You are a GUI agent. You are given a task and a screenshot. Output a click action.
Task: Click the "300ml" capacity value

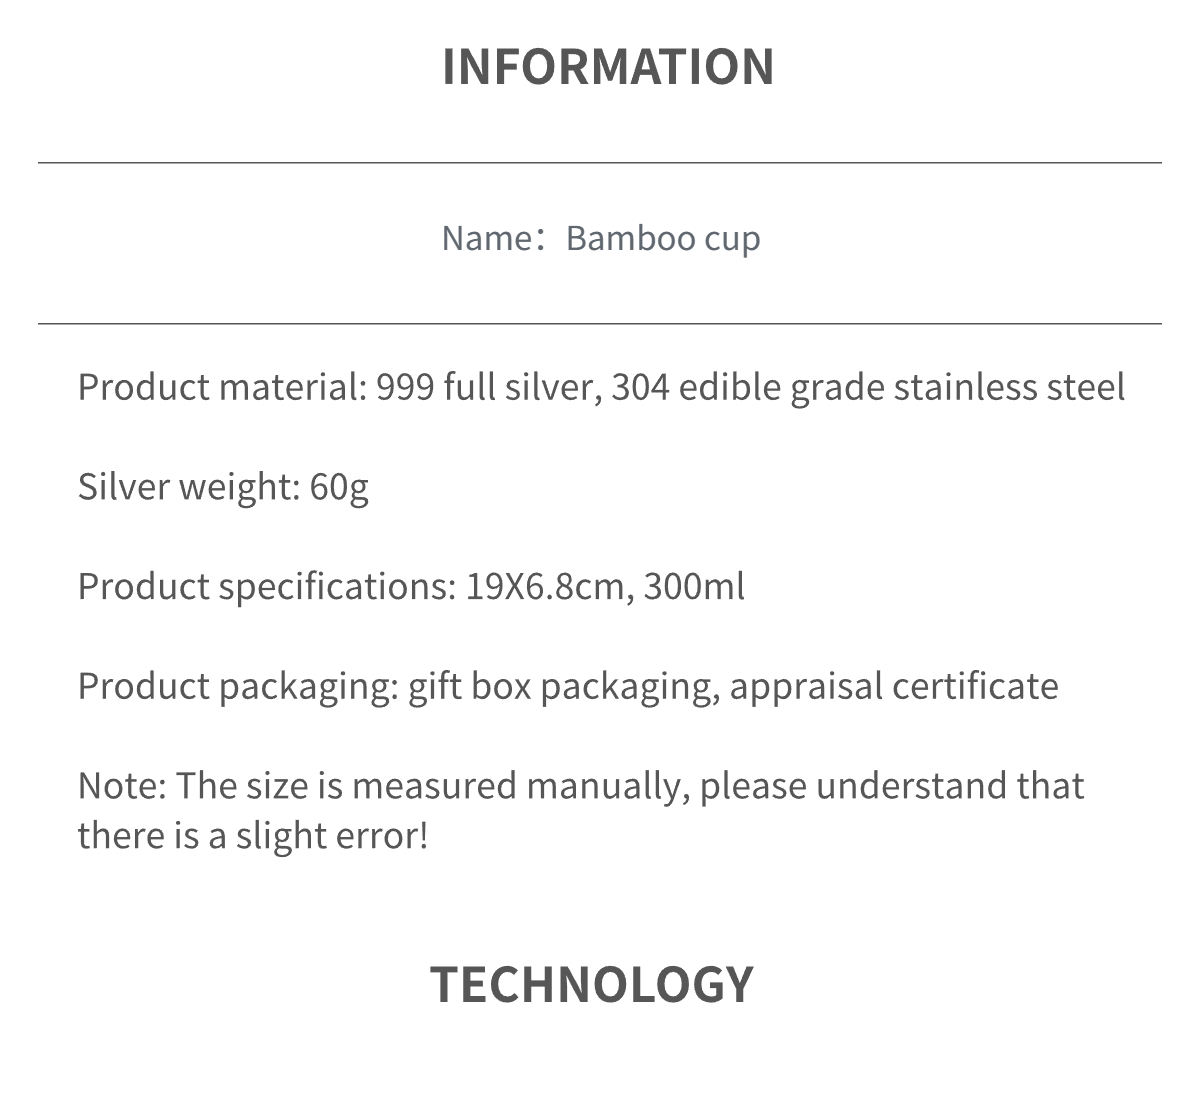point(694,586)
